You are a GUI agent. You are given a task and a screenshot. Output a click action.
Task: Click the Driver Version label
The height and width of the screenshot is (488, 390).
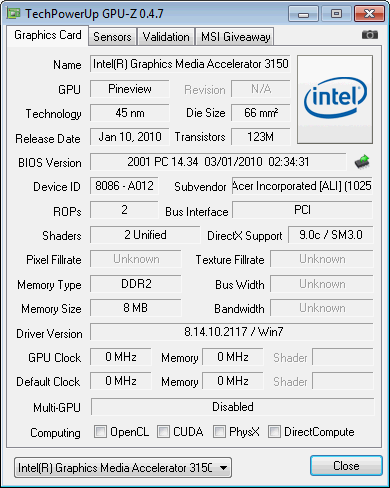49,334
